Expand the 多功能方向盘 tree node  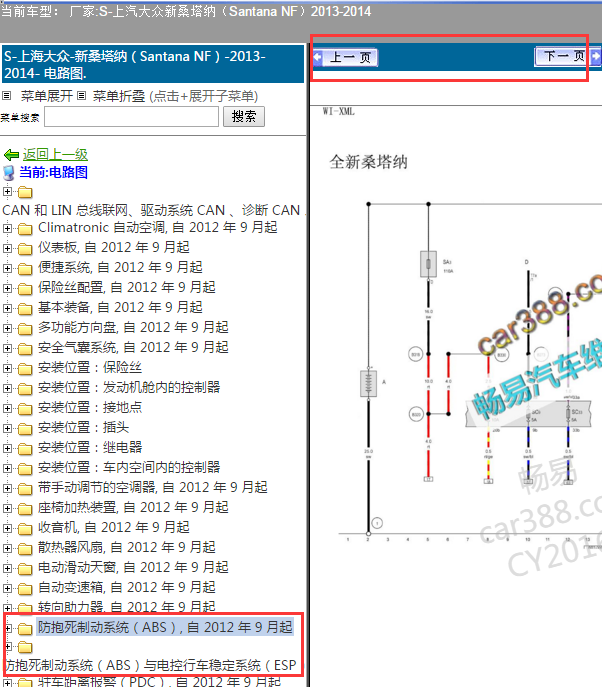[7, 328]
